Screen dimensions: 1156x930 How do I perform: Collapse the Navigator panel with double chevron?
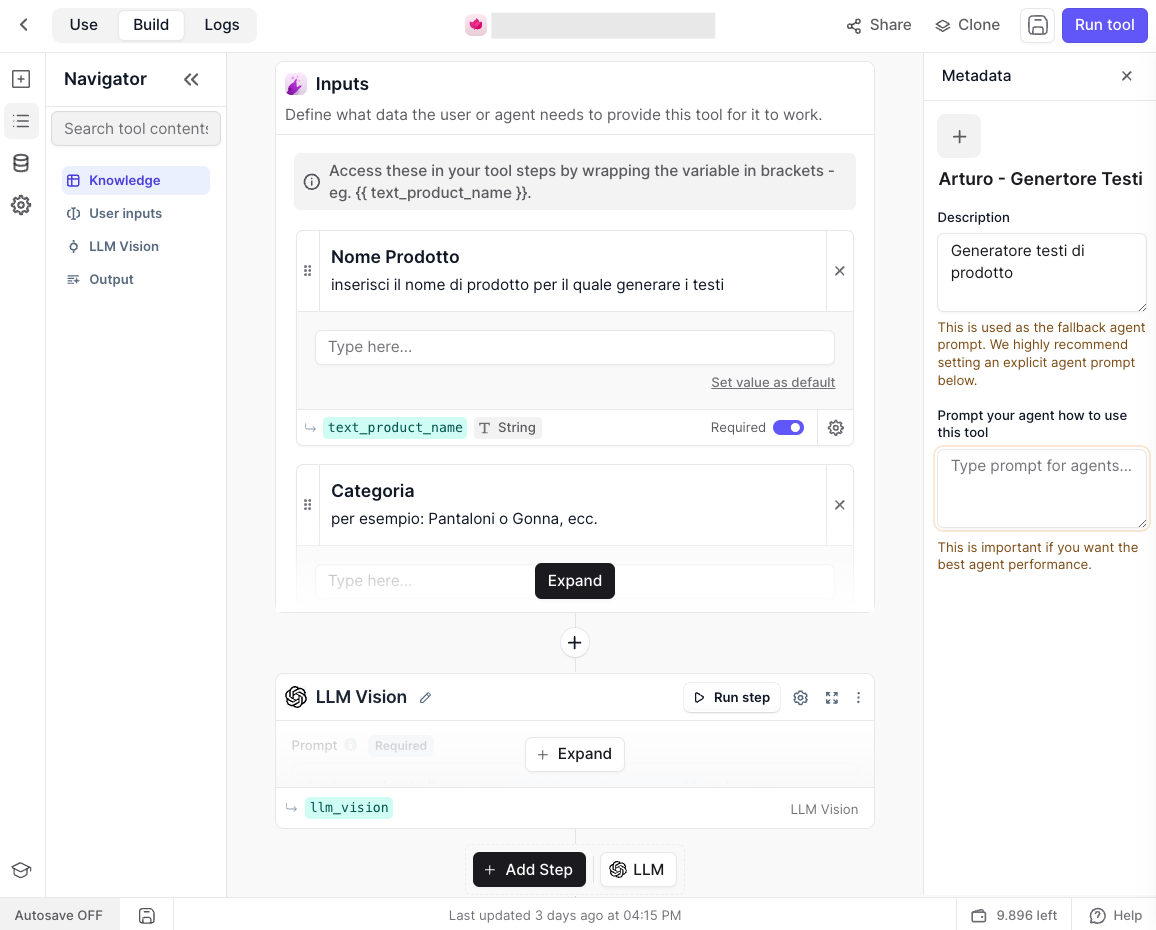[191, 79]
